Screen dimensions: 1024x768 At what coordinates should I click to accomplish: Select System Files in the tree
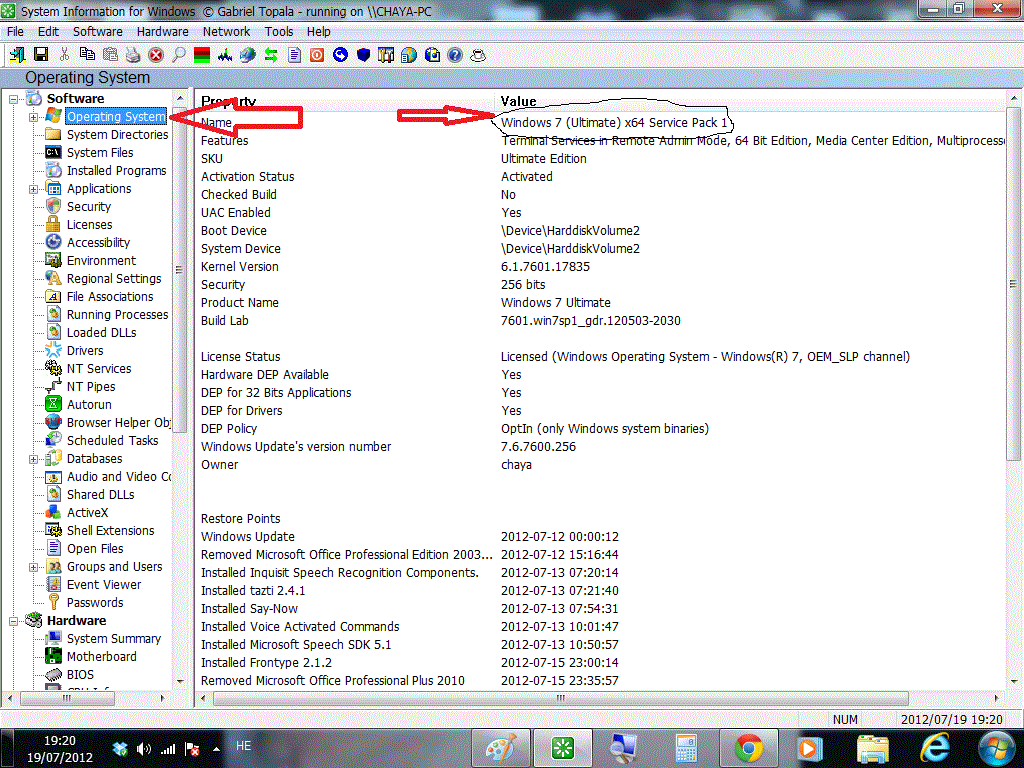(100, 153)
